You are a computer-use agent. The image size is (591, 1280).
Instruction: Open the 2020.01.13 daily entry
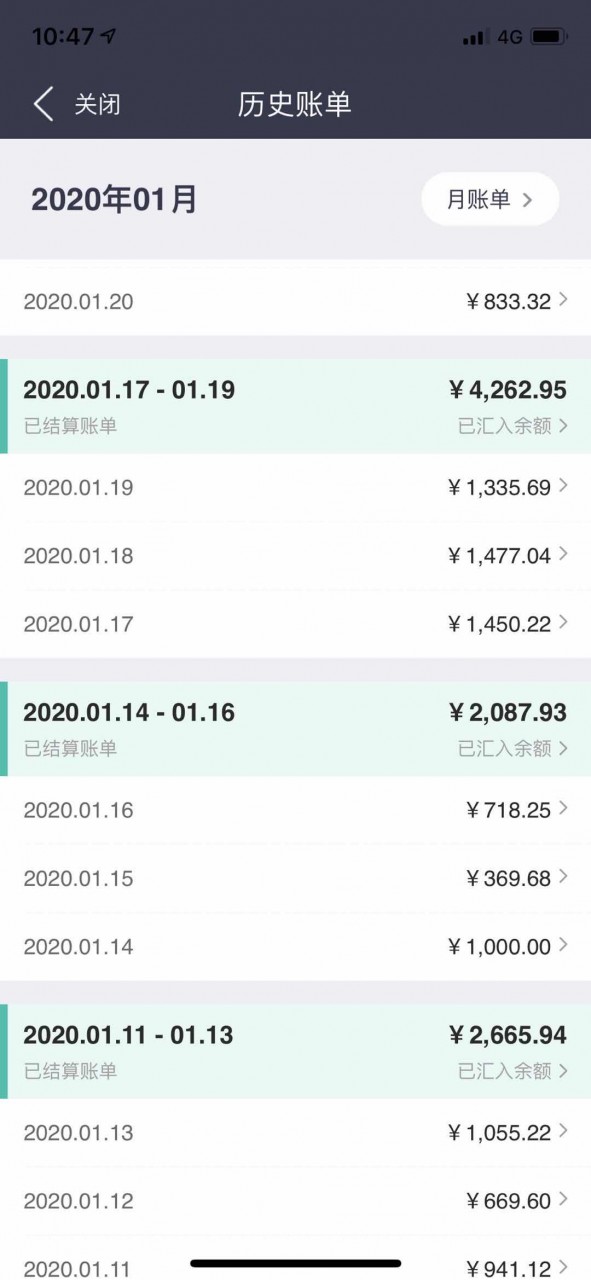click(x=295, y=1133)
